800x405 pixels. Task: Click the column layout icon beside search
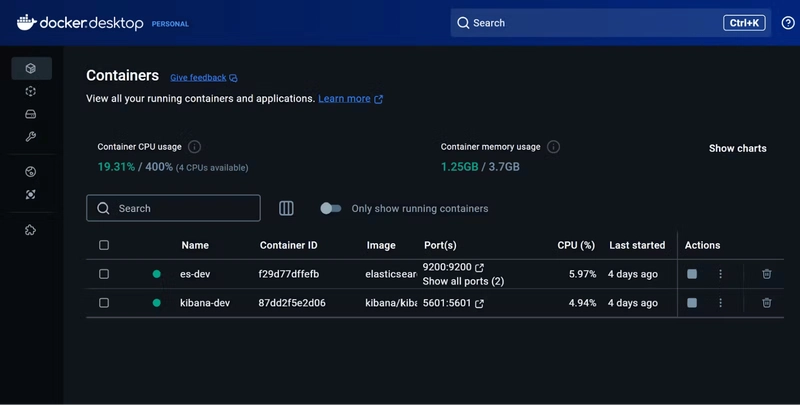click(286, 208)
